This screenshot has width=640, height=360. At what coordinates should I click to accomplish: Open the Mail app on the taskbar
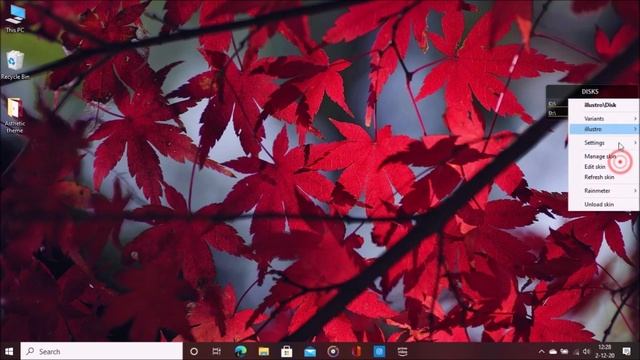point(310,351)
